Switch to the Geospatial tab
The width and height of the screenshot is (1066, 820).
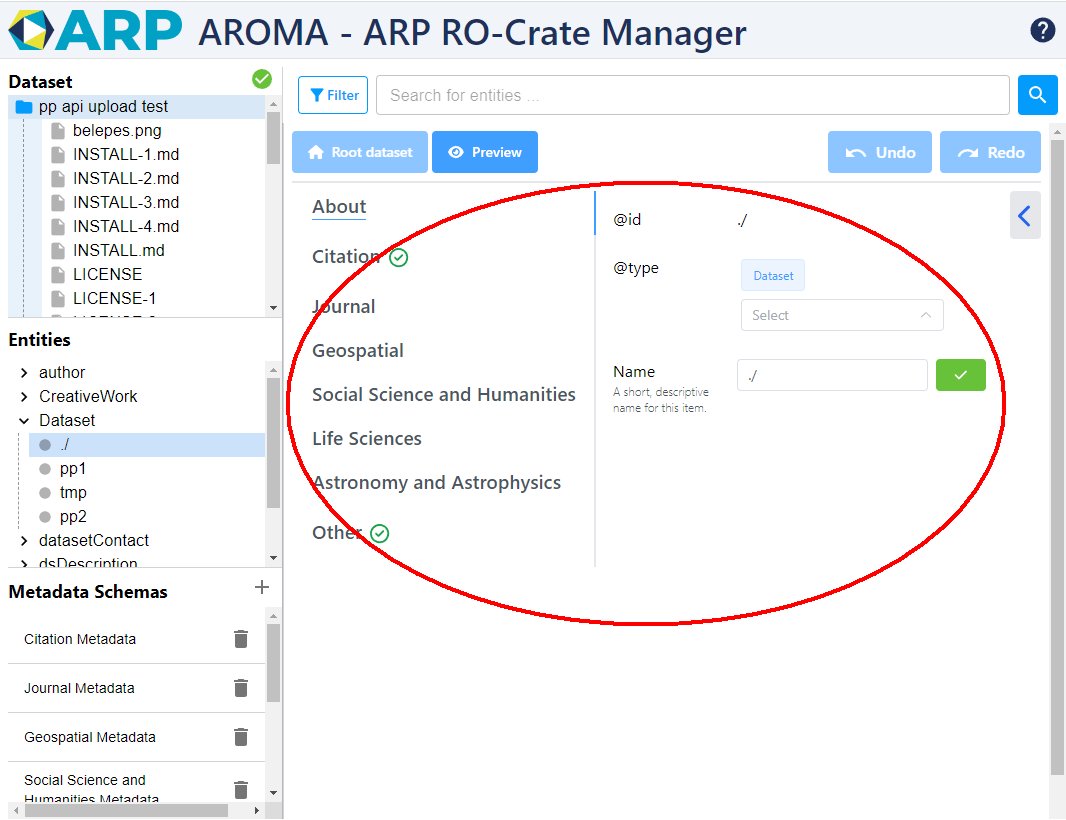click(358, 351)
